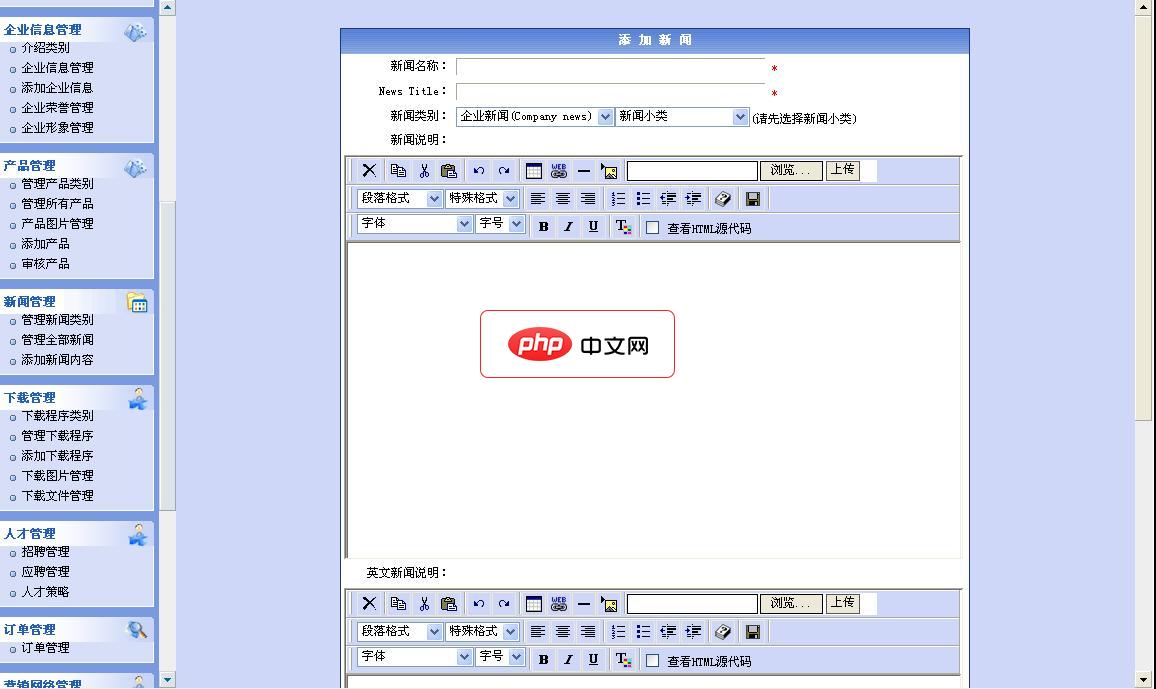The height and width of the screenshot is (689, 1156).
Task: Open the 段落格式 paragraph format dropdown
Action: coord(399,198)
